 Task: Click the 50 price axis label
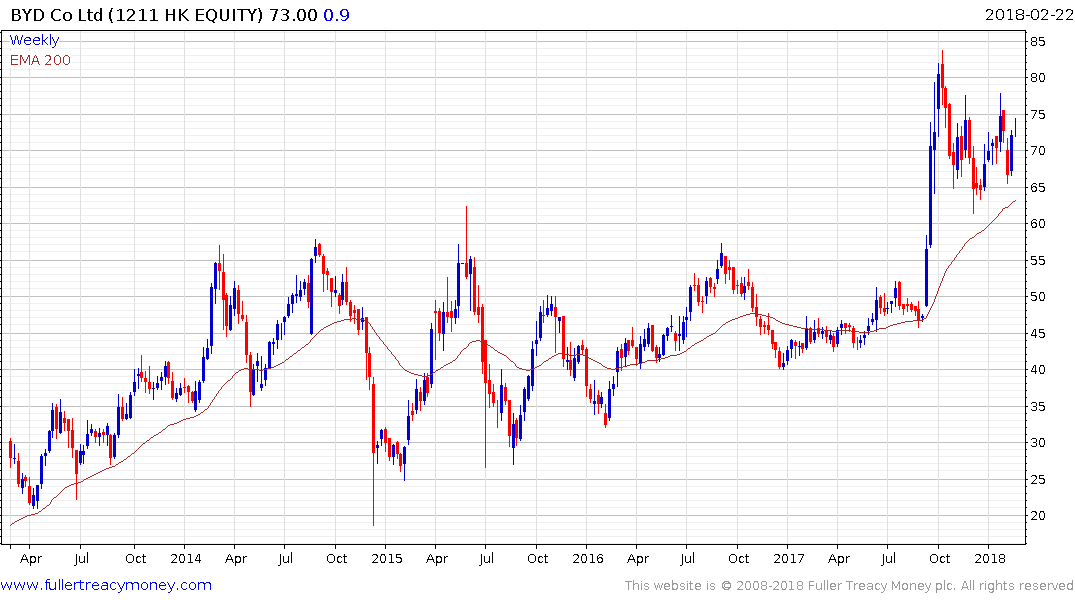coord(1037,297)
